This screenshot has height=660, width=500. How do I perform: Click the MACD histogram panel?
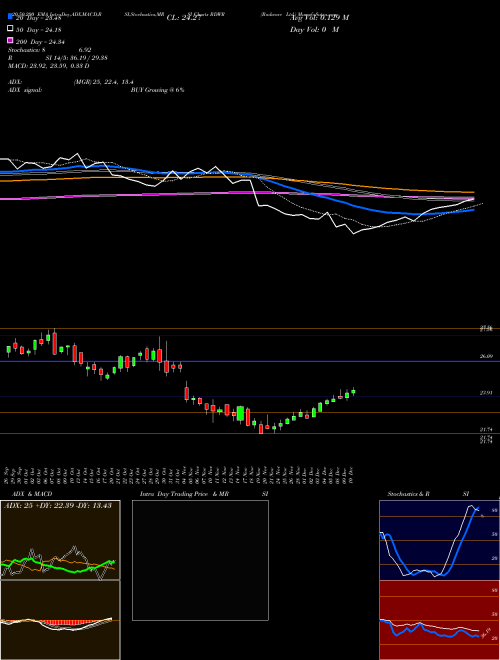click(60, 620)
